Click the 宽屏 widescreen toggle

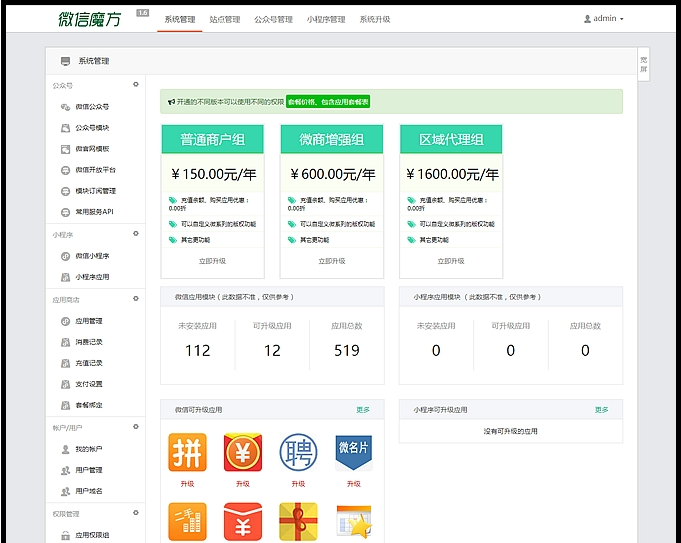[643, 63]
